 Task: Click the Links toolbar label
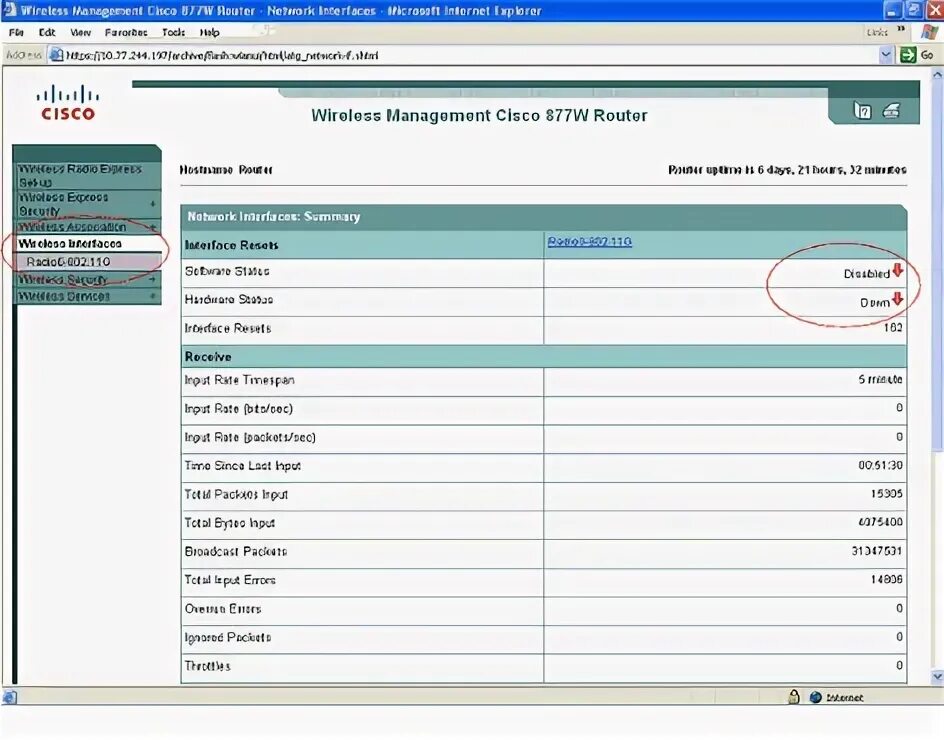tap(877, 32)
